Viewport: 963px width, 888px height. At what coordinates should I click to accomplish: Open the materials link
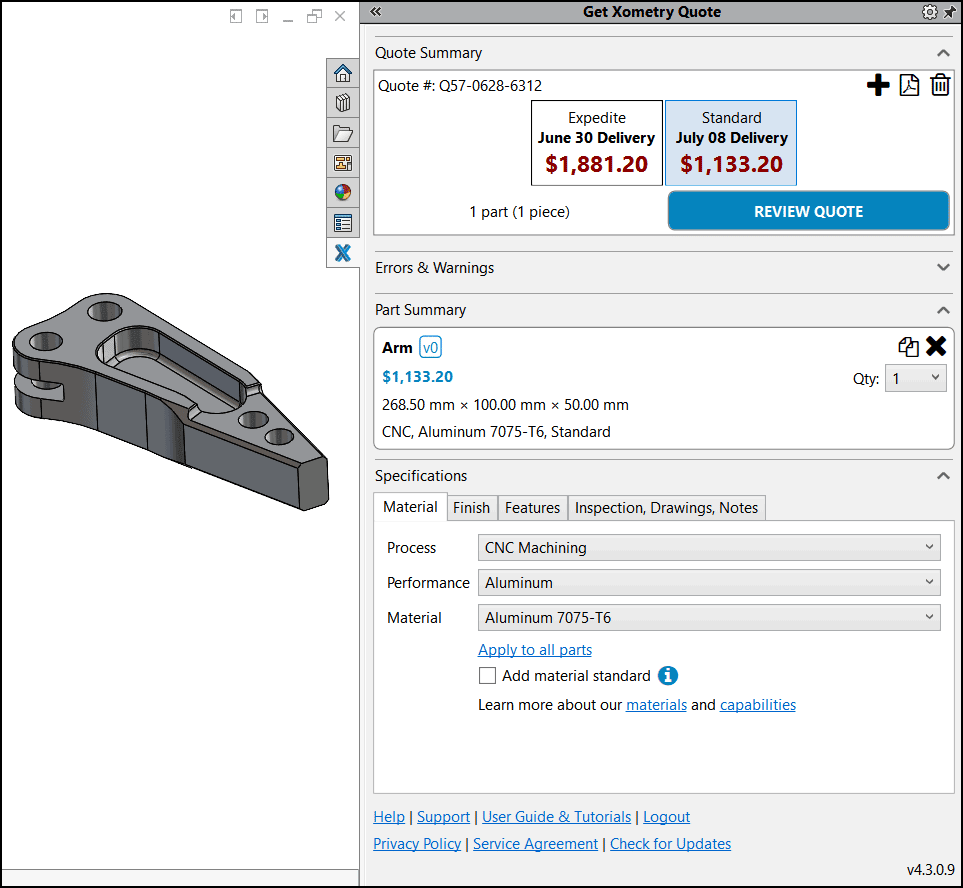coord(656,705)
